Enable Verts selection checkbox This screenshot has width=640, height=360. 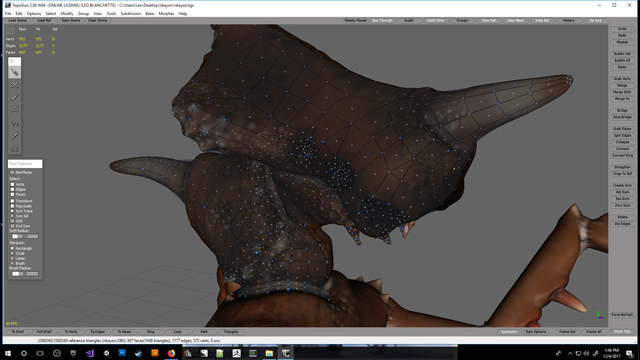pyautogui.click(x=12, y=184)
